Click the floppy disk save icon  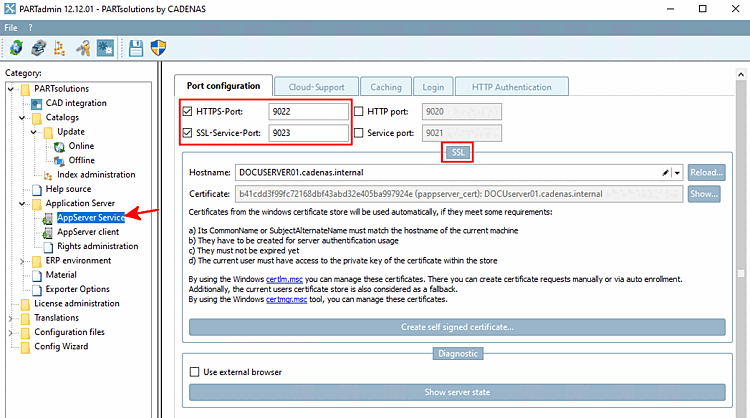[x=136, y=48]
